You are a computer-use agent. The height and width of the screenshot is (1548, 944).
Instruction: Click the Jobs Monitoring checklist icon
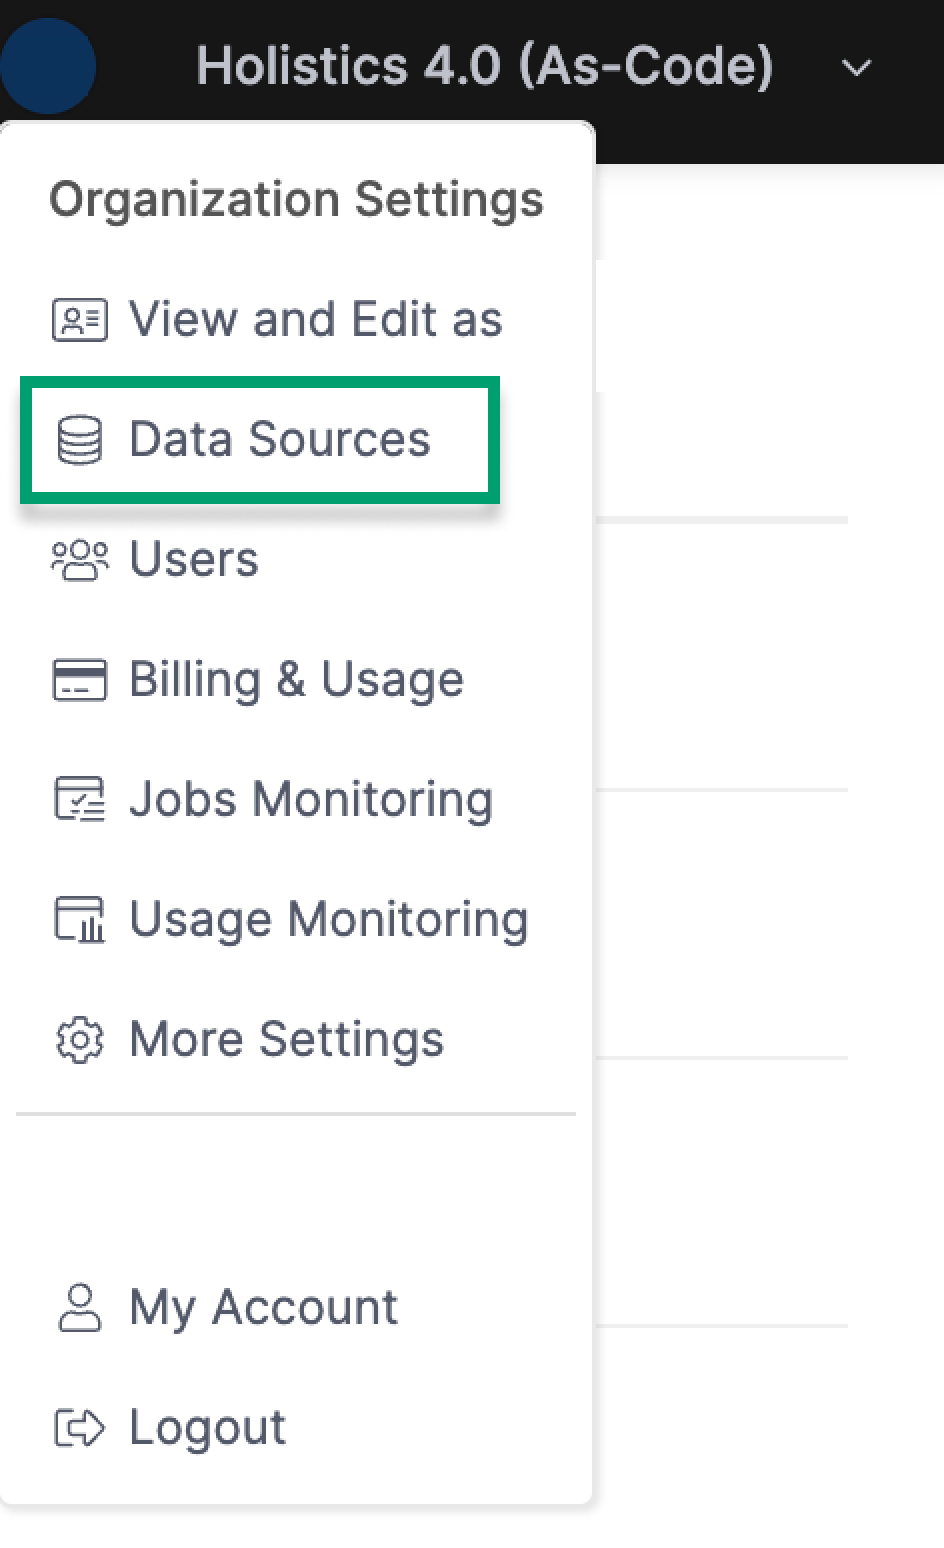[79, 800]
